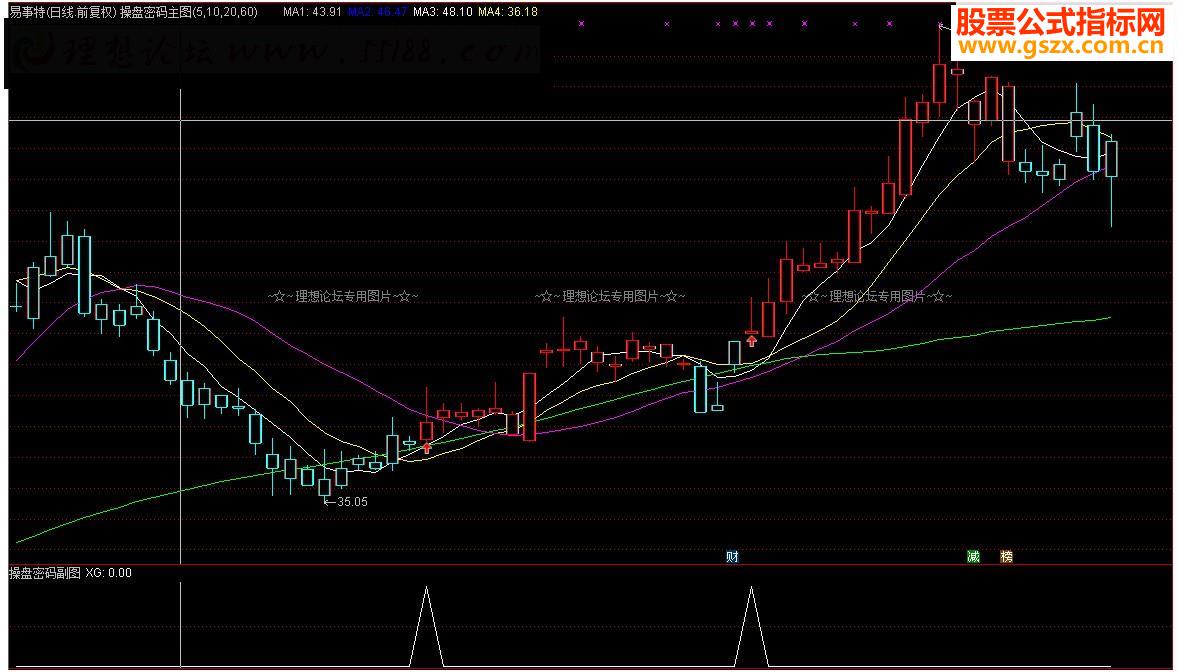Click the left red up-arrow buy signal

(427, 448)
